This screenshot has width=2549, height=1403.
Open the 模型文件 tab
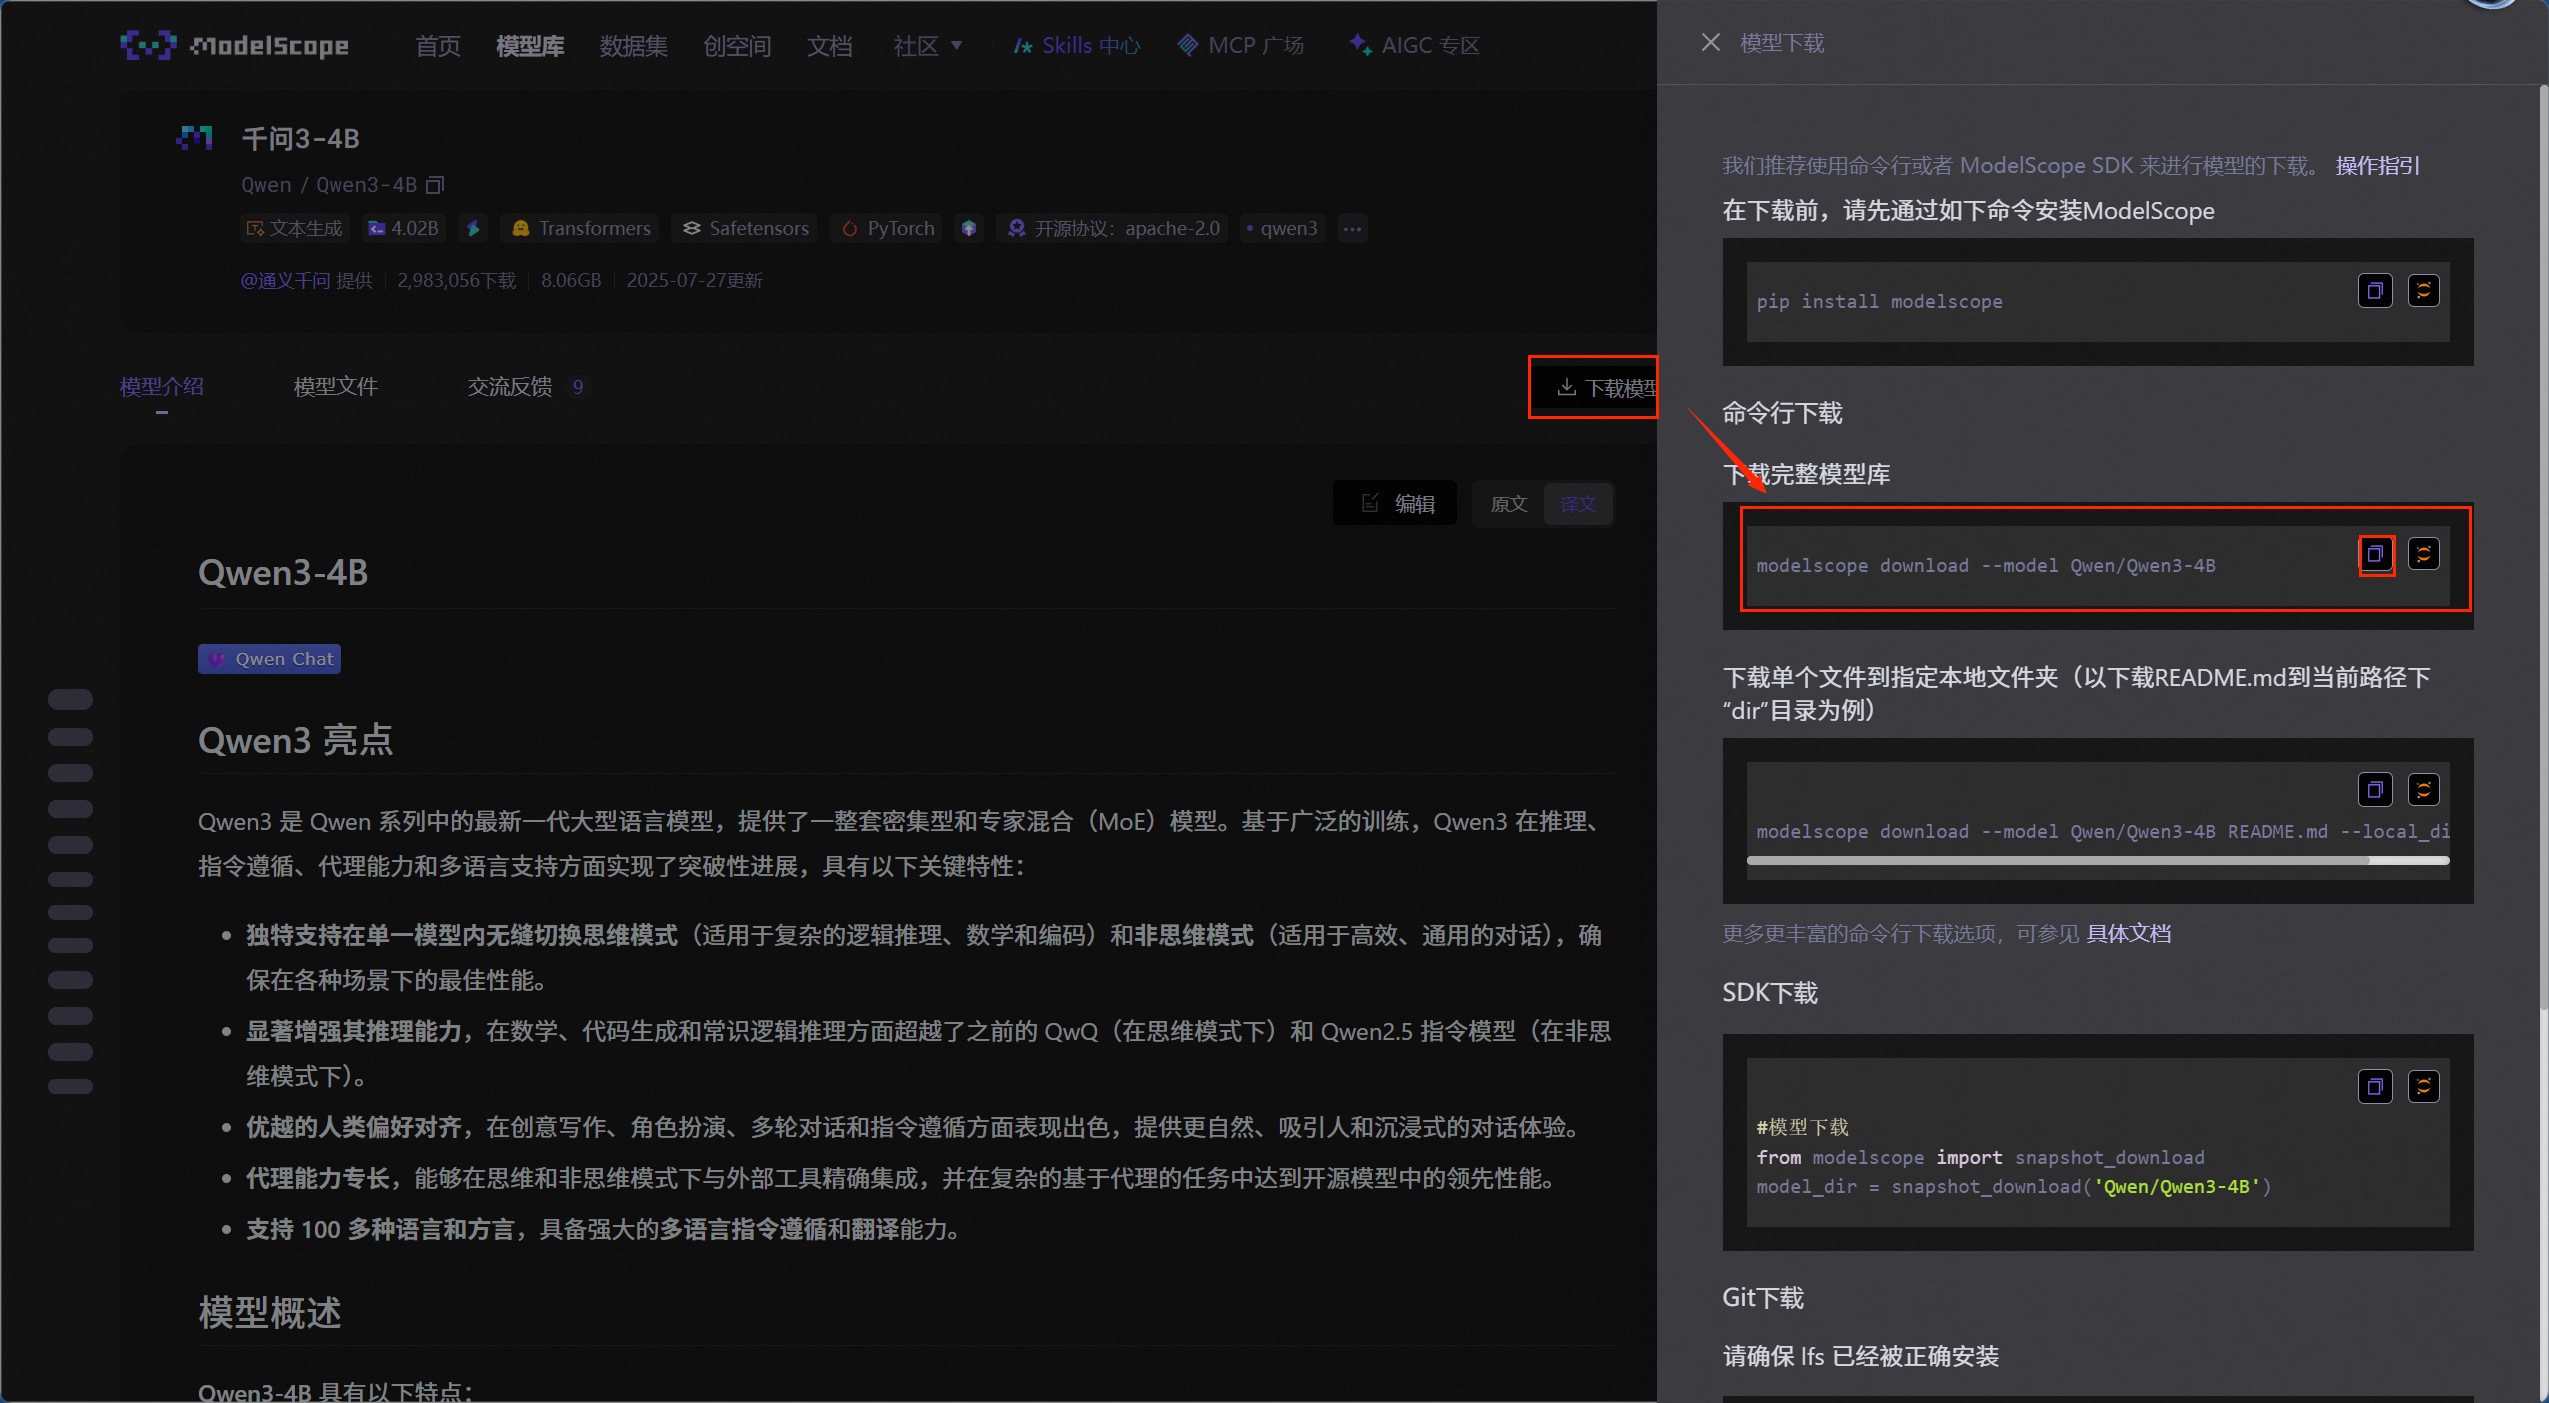(x=335, y=387)
